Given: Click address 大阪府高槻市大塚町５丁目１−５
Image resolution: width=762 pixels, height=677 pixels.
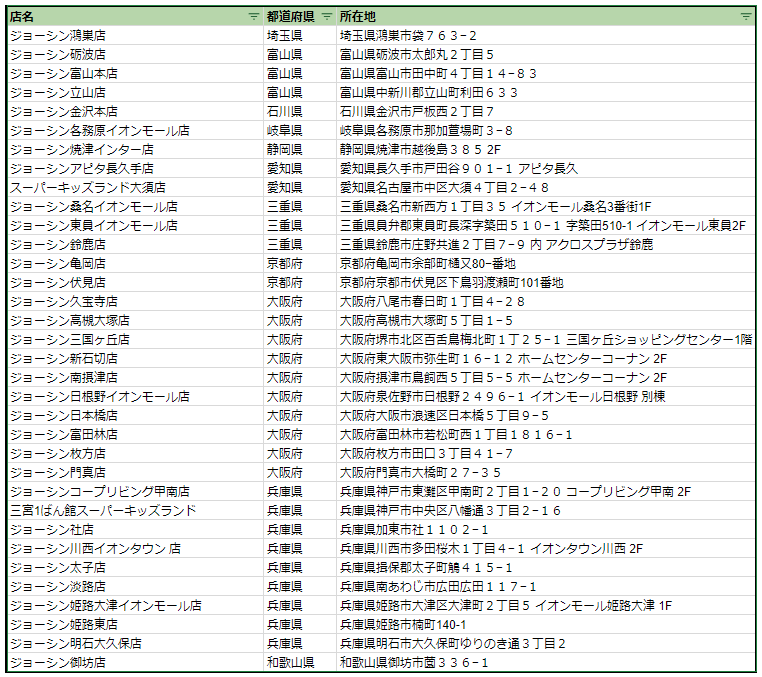Looking at the screenshot, I should (546, 320).
